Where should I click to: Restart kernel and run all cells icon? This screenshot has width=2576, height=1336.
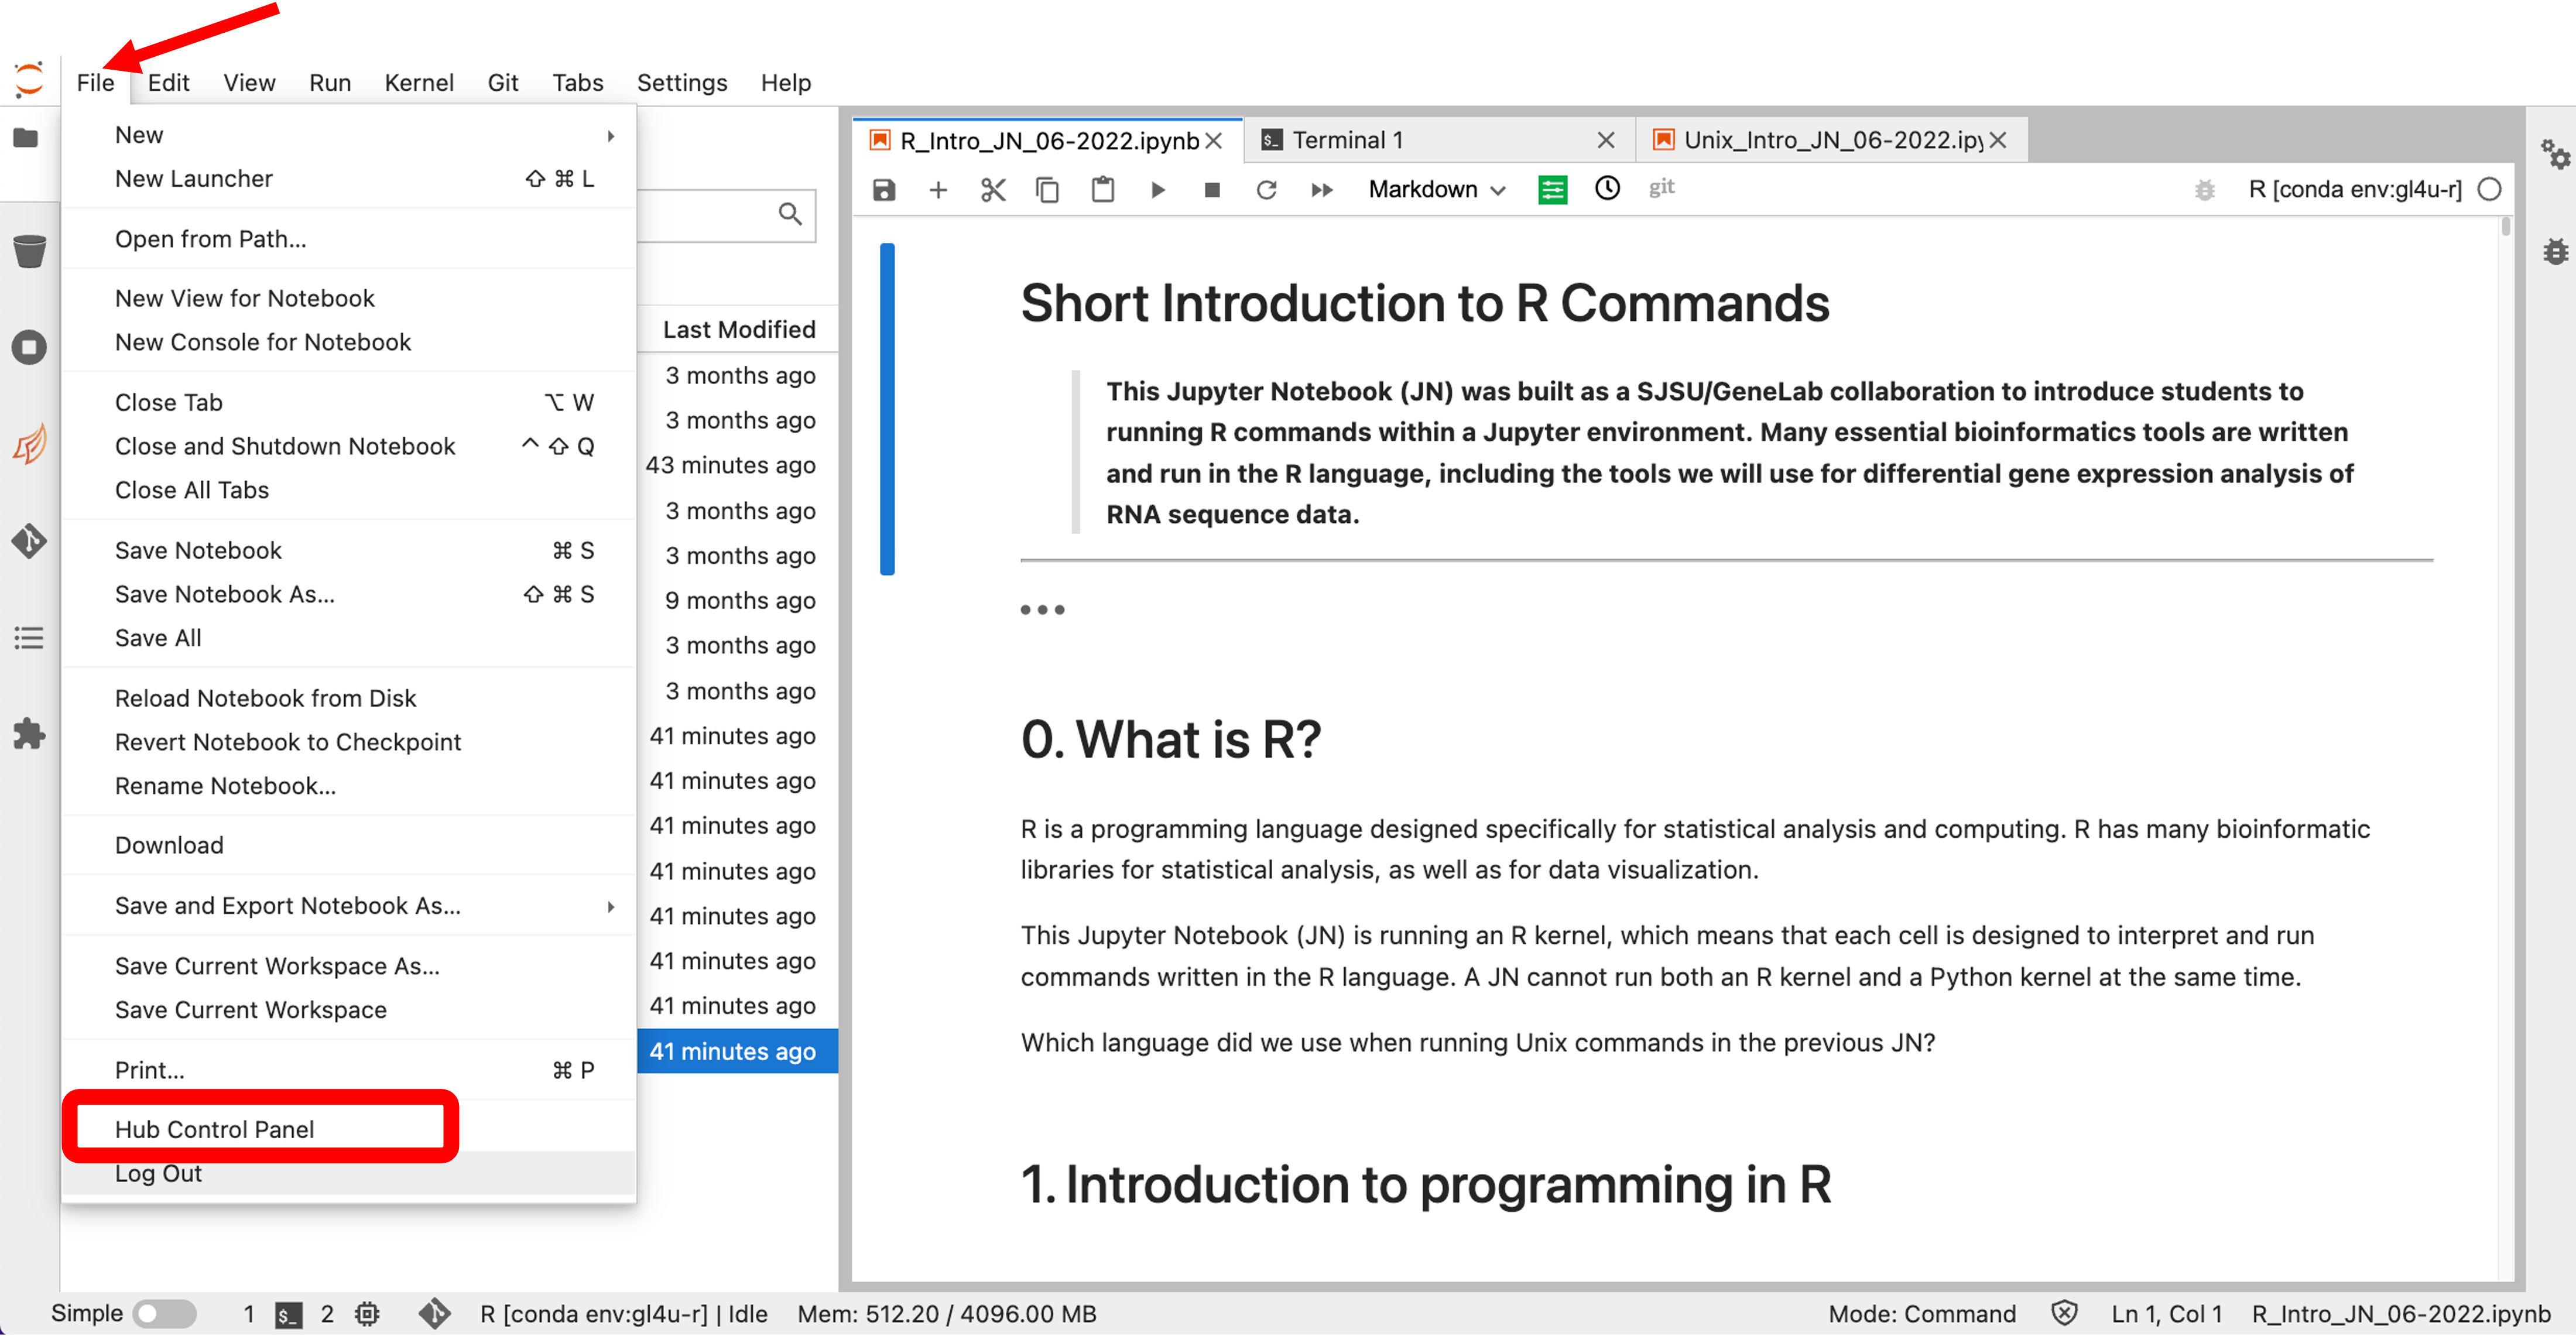(x=1322, y=190)
